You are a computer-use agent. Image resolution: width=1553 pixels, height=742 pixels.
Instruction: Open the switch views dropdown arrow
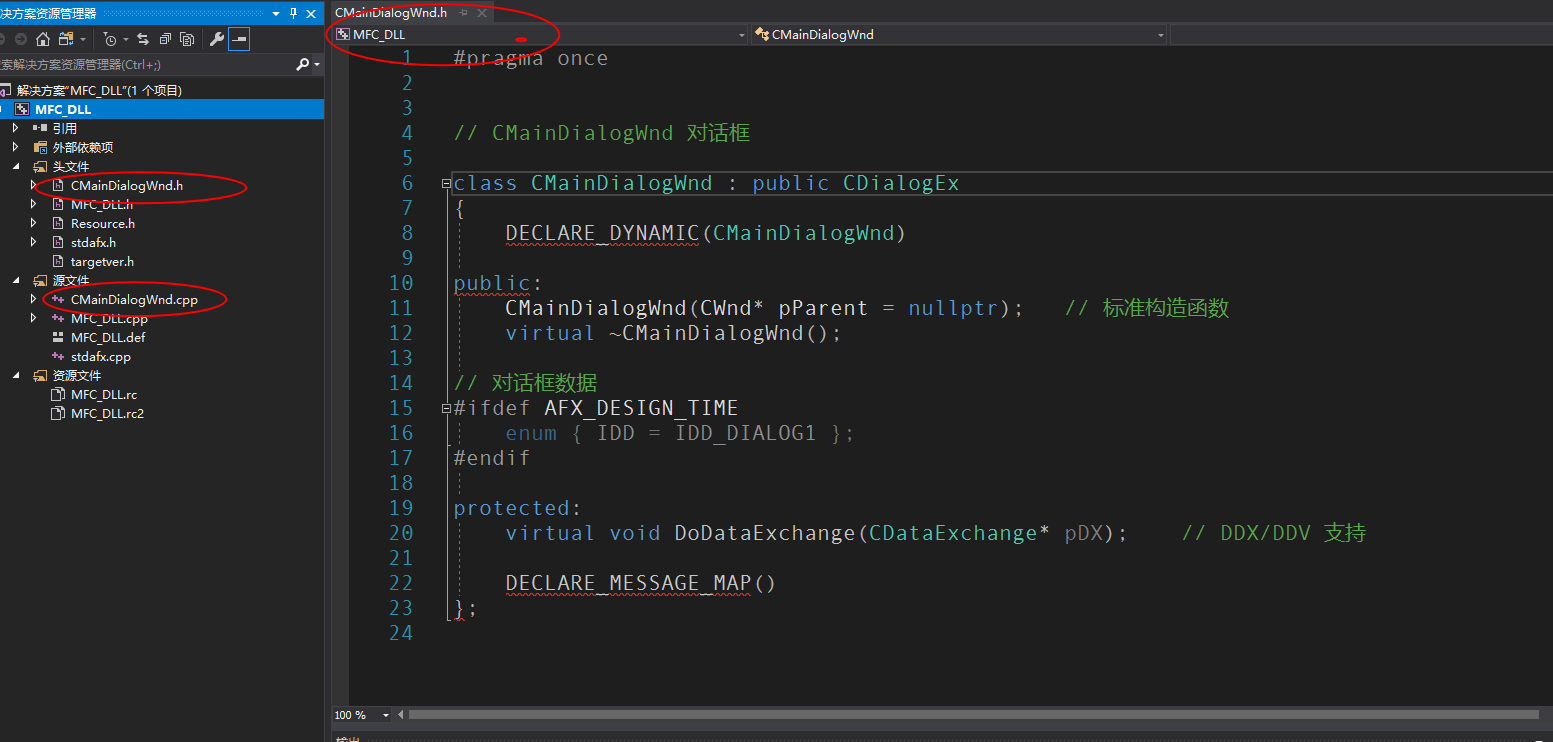[83, 39]
